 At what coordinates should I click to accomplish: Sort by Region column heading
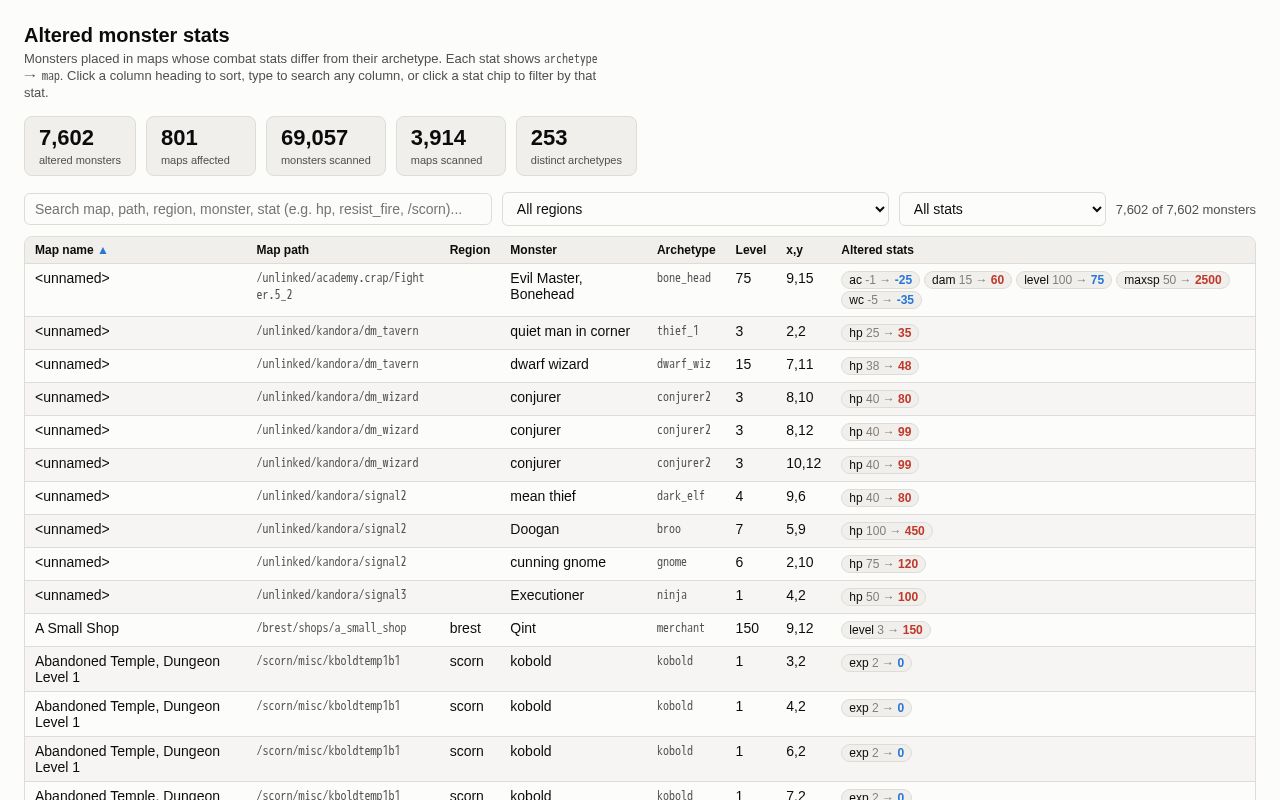pyautogui.click(x=470, y=250)
